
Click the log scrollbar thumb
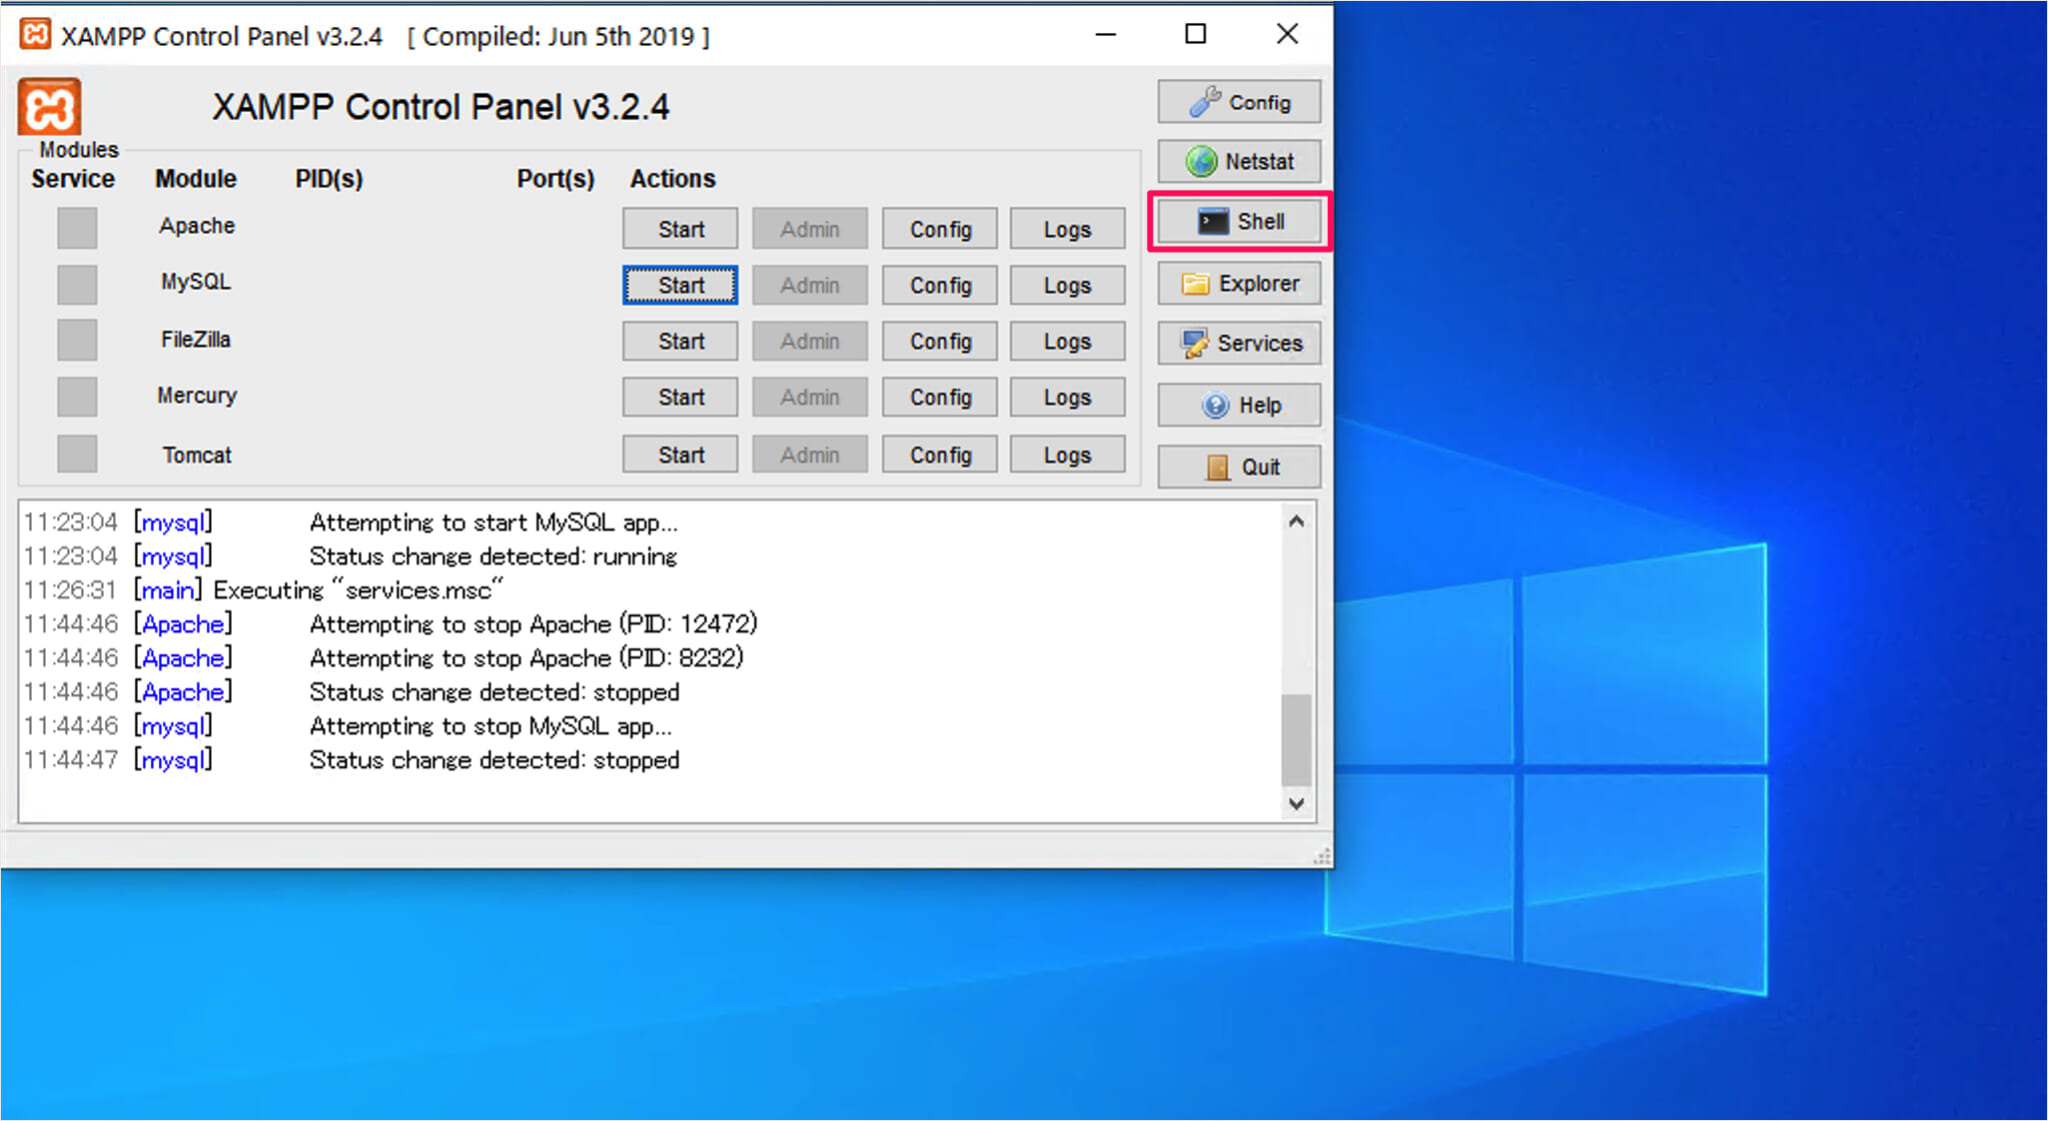click(1296, 738)
